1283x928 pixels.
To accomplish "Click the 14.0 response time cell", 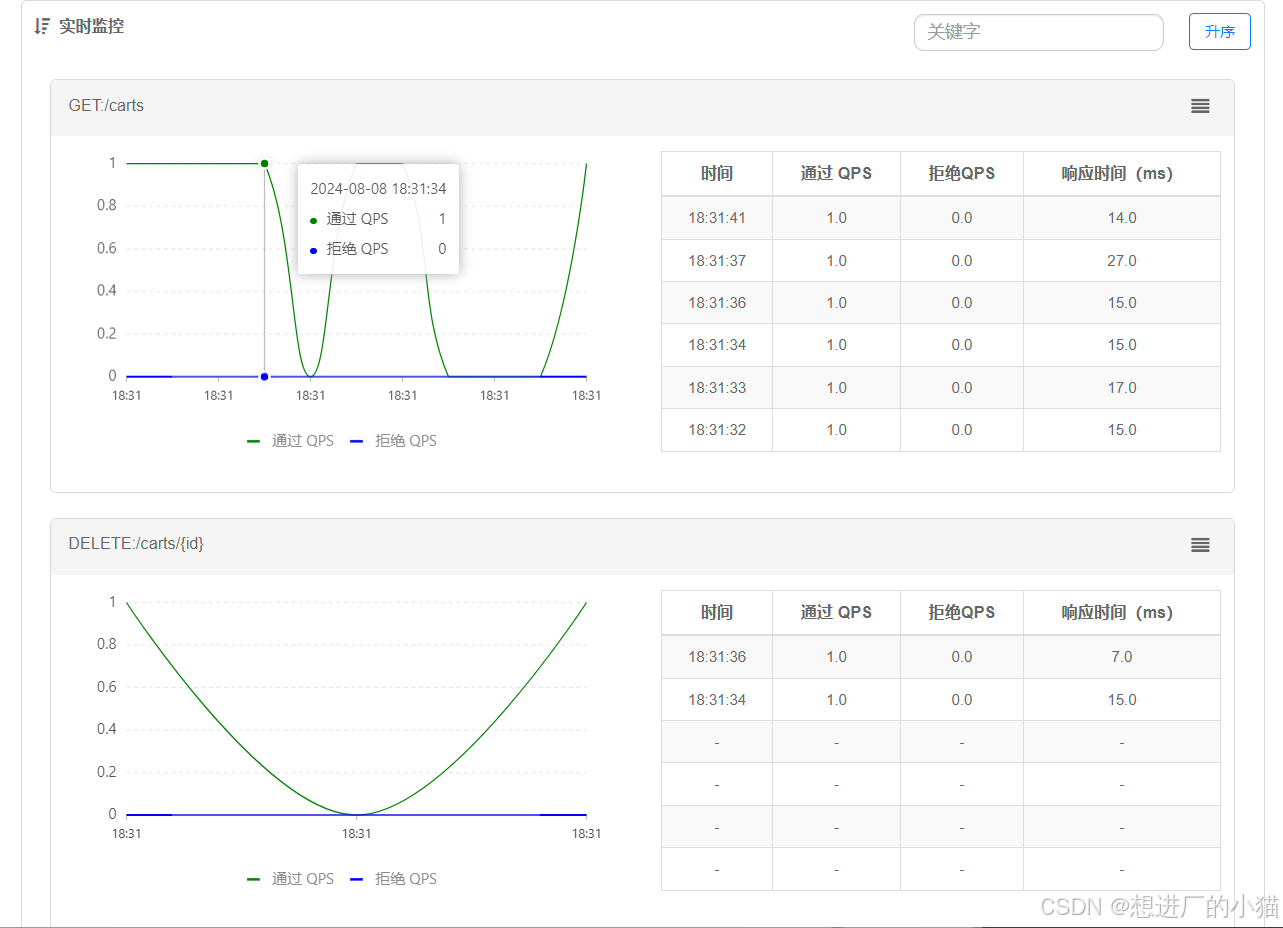I will (1122, 218).
